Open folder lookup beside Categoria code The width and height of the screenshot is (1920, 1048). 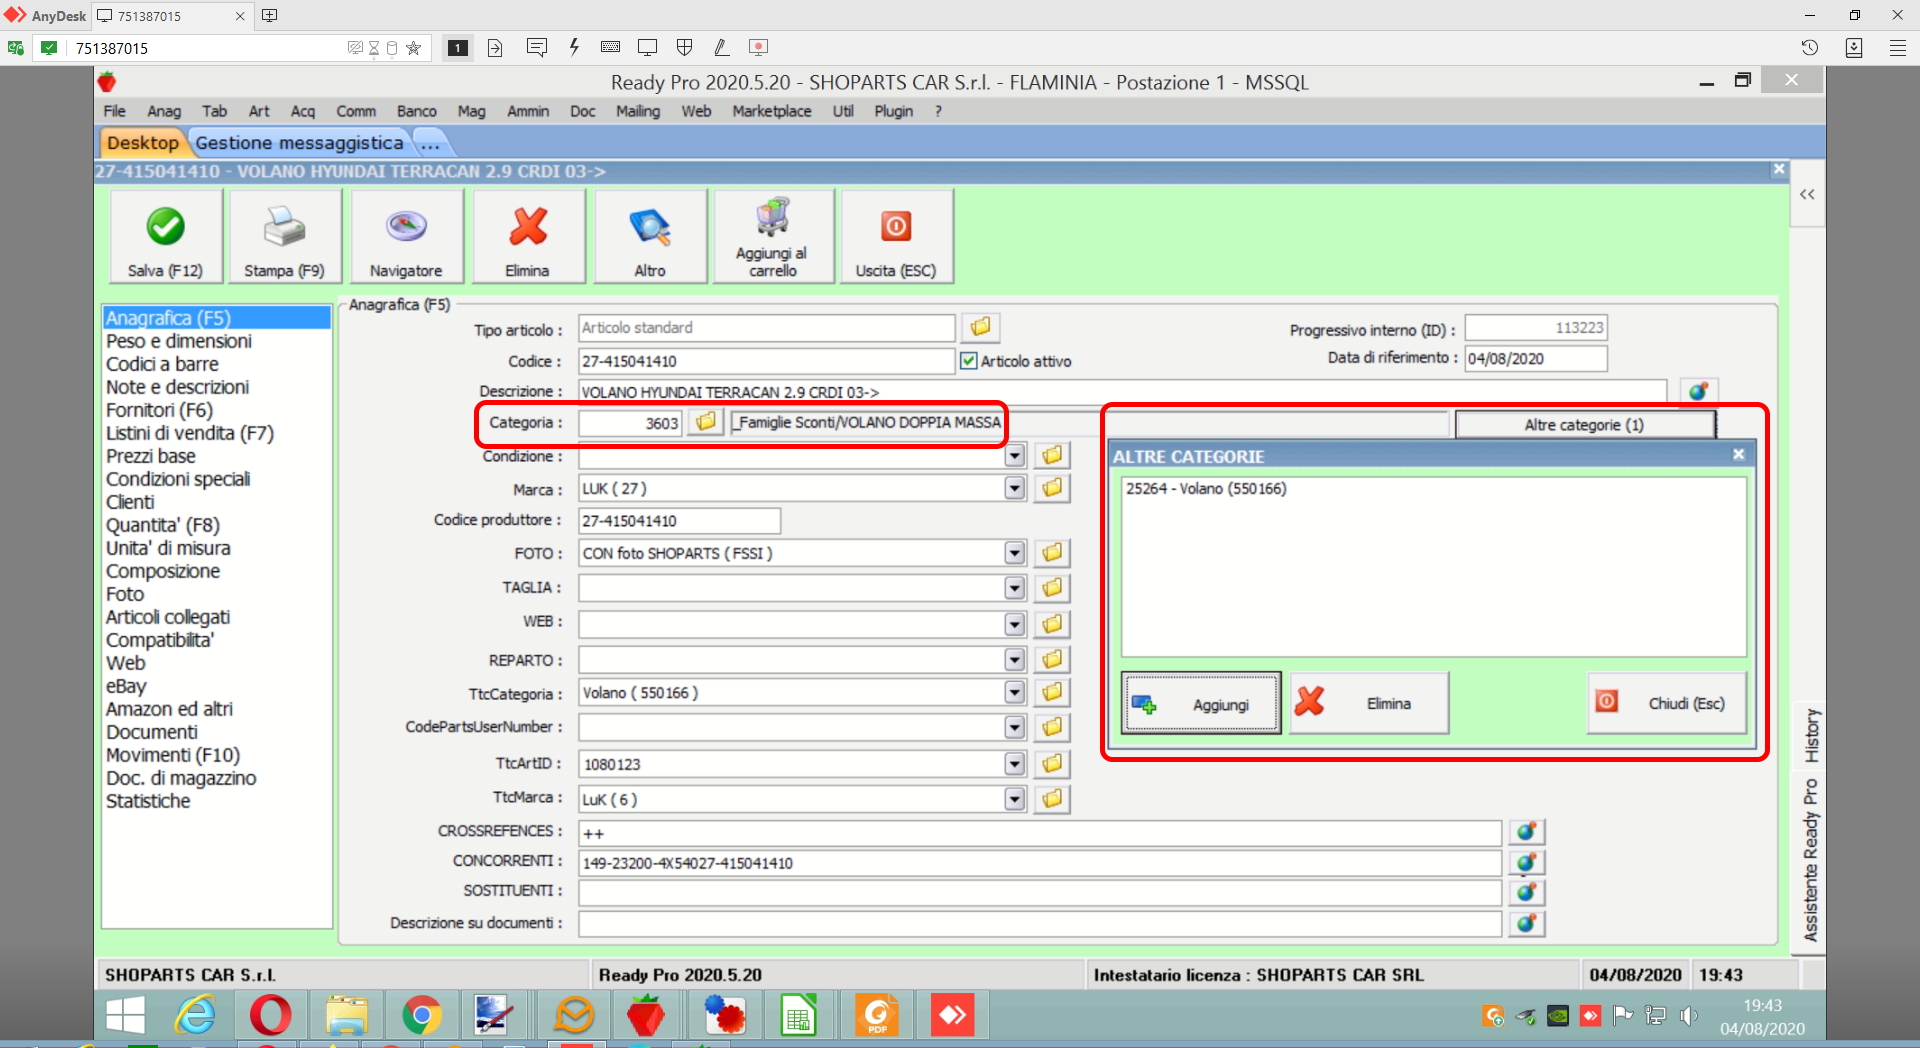pyautogui.click(x=706, y=422)
